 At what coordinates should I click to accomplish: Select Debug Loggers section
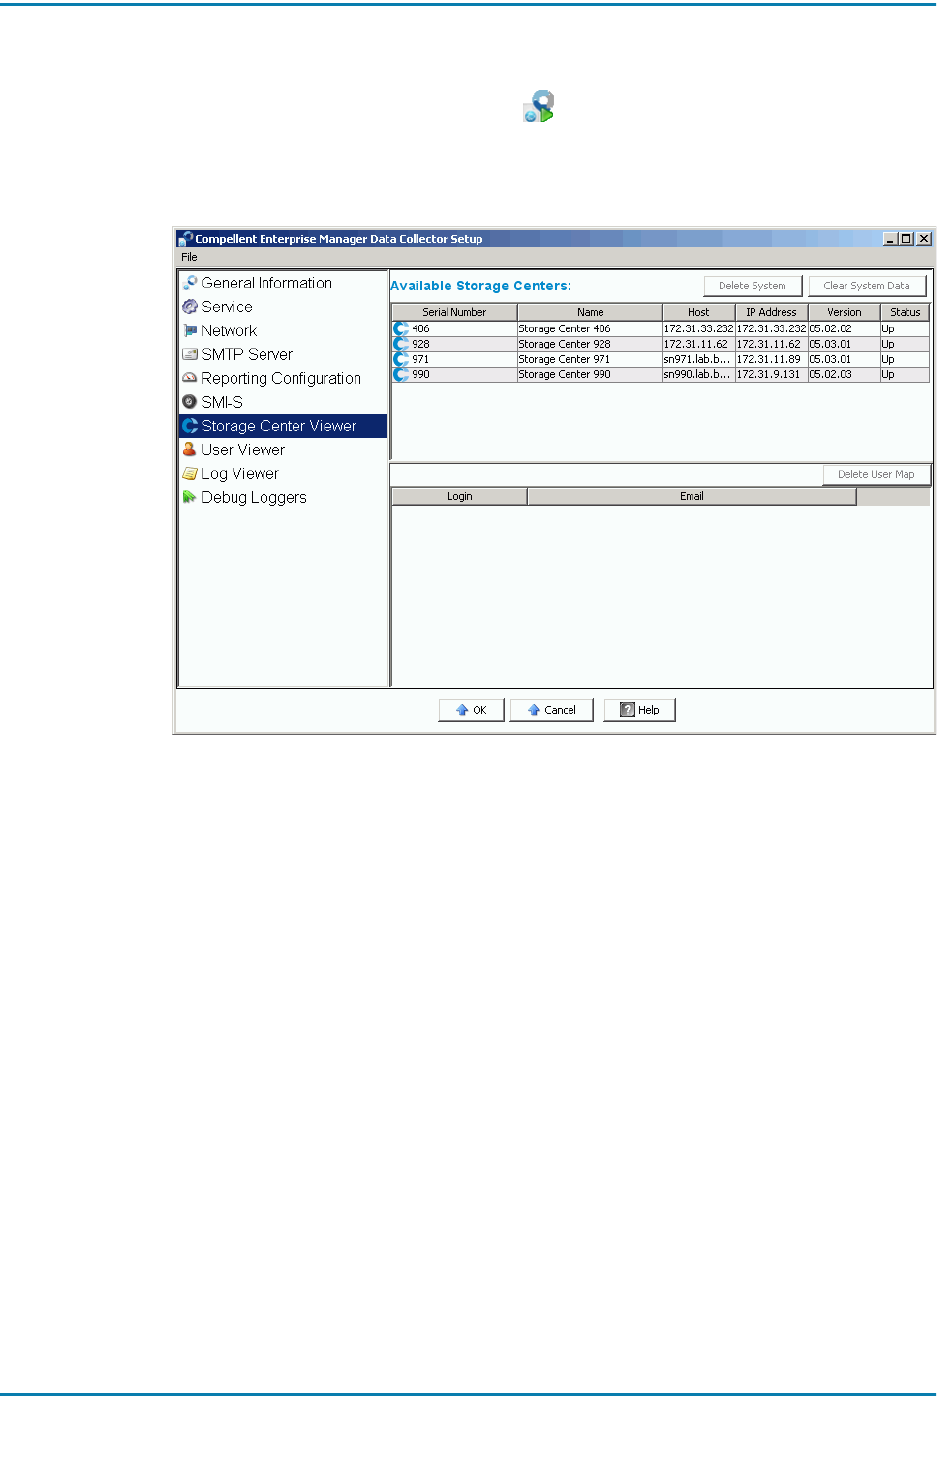254,497
